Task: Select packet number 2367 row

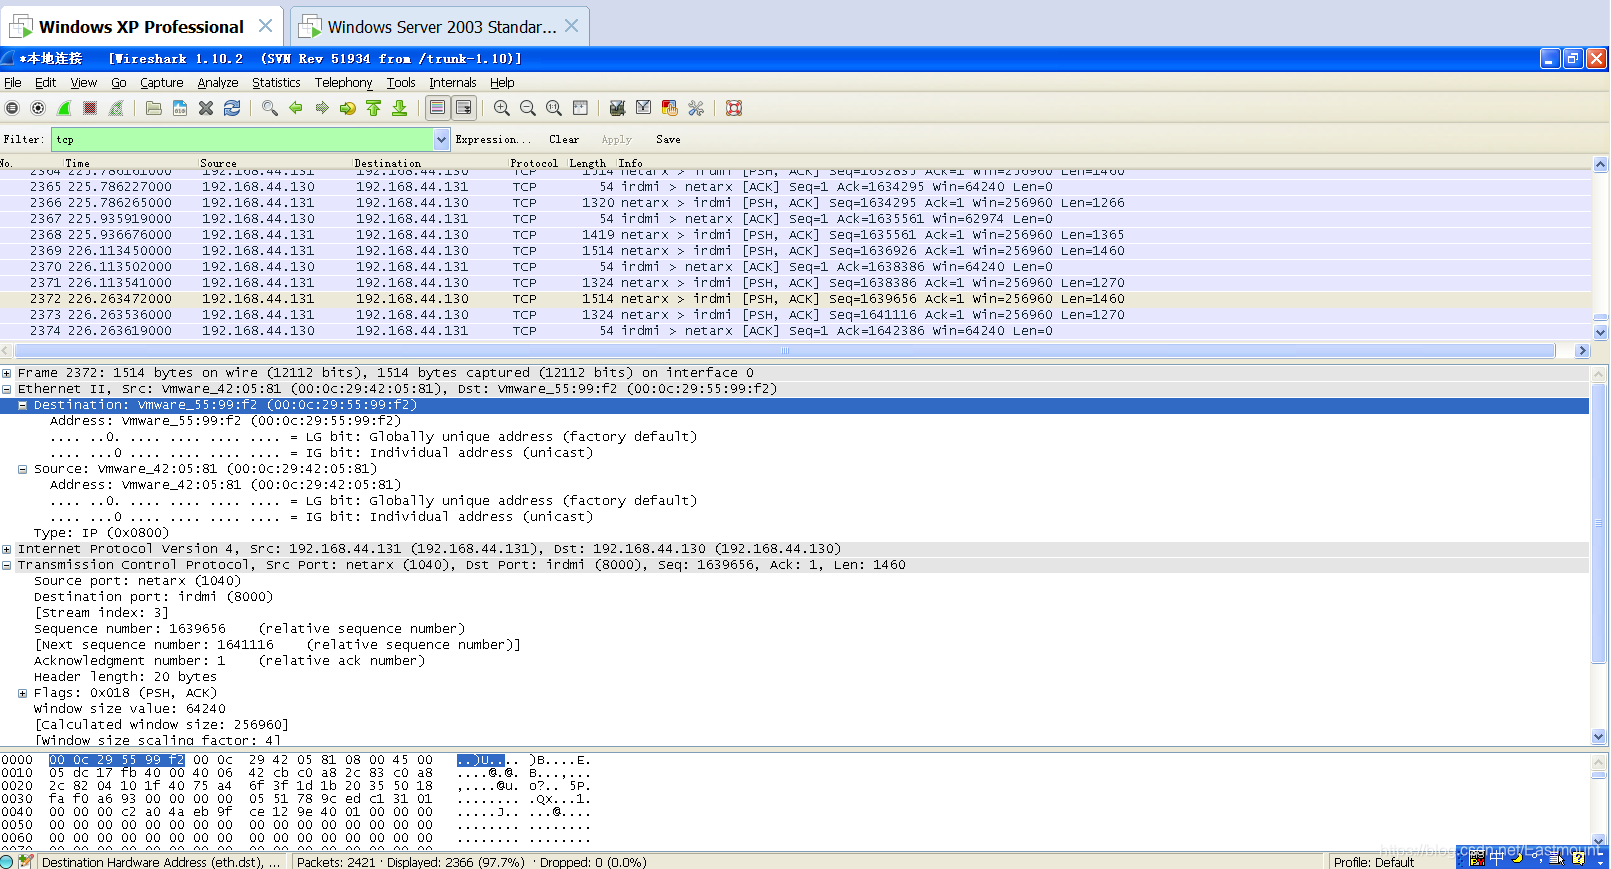Action: pyautogui.click(x=795, y=219)
